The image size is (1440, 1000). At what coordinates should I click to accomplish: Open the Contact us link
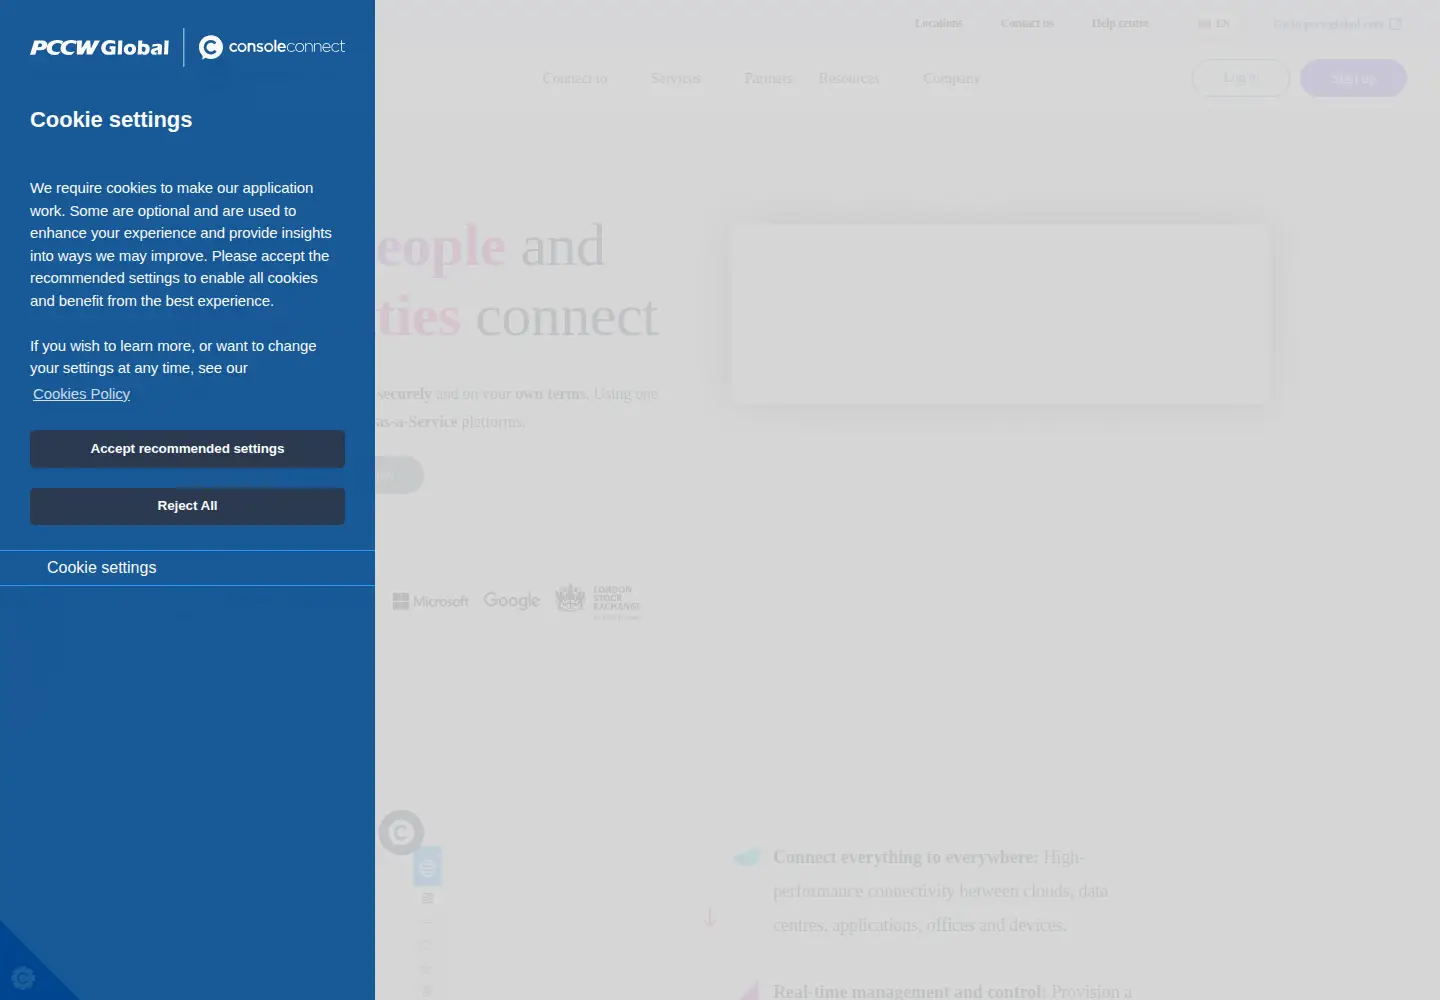click(x=1027, y=23)
